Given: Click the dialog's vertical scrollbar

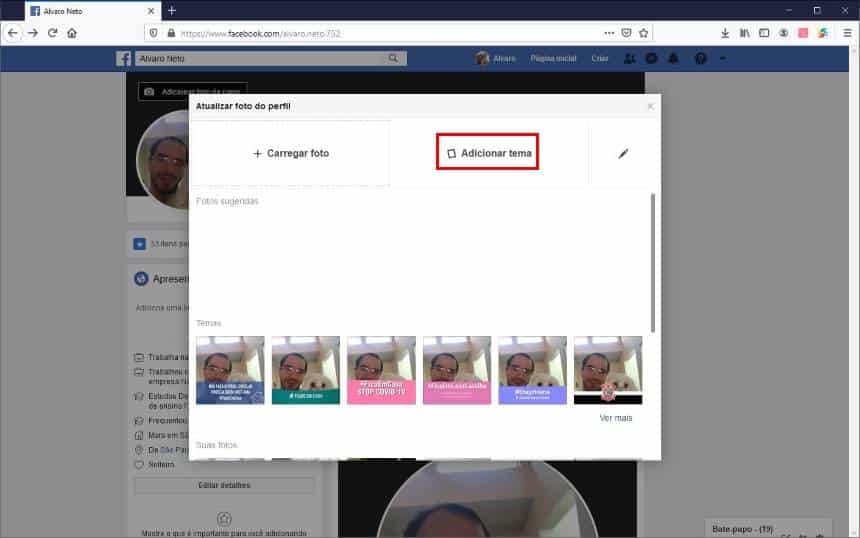Looking at the screenshot, I should point(653,262).
